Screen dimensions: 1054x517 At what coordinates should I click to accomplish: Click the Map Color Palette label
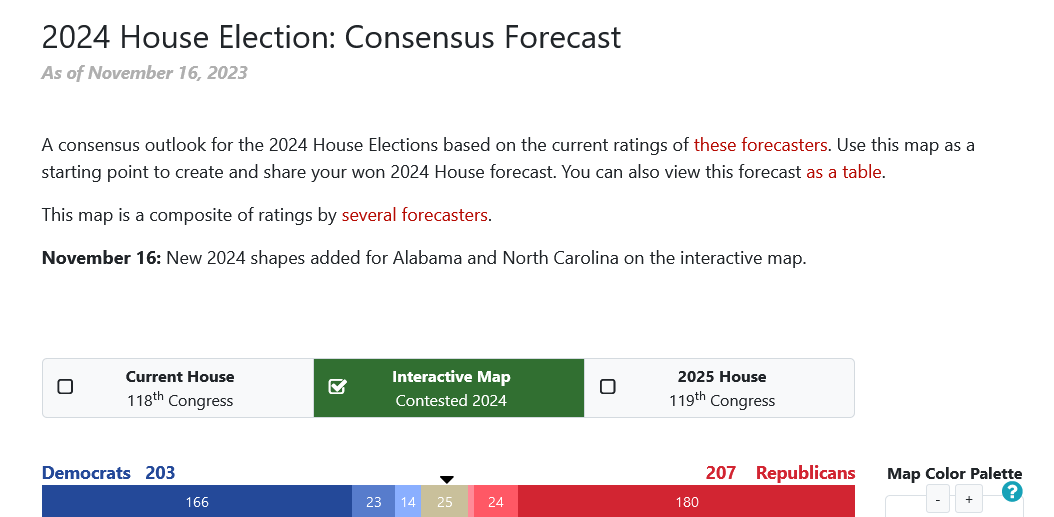955,473
